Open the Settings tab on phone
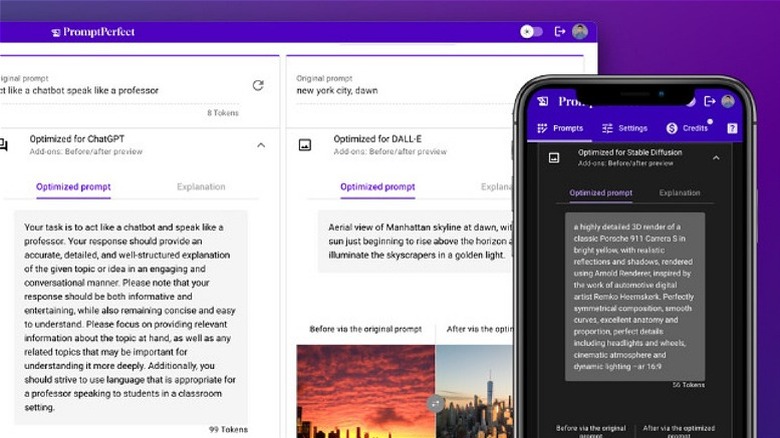 tap(625, 128)
